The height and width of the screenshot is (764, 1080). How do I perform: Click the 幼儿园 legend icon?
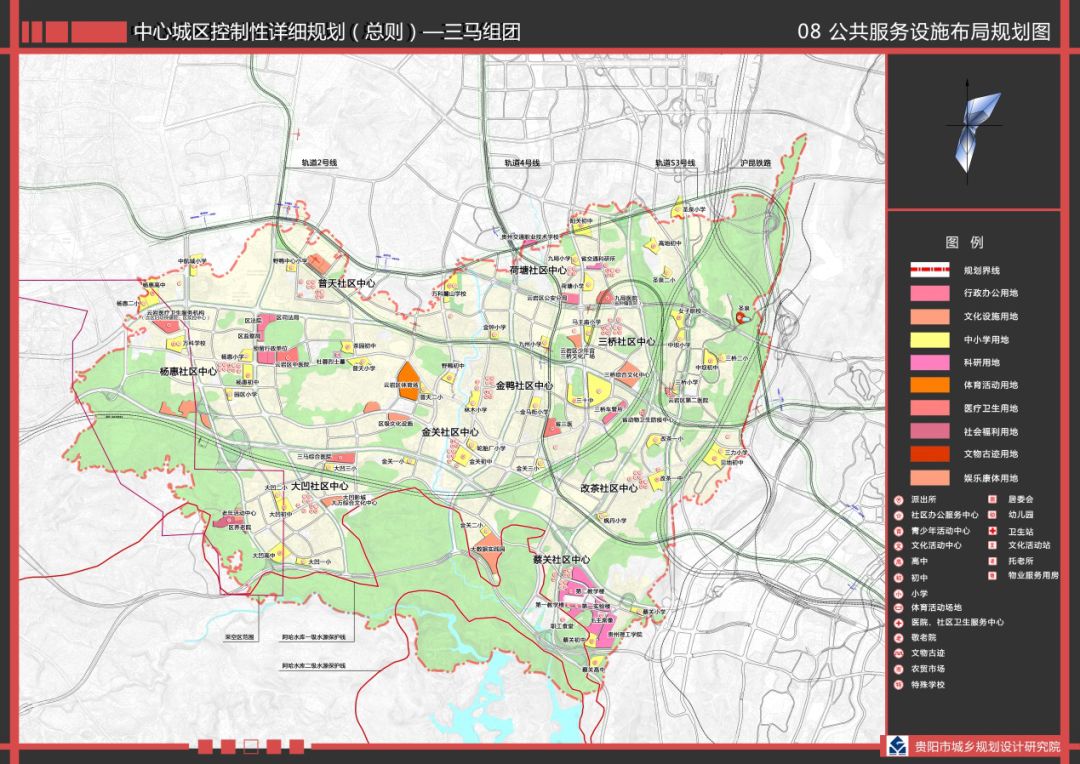(x=994, y=515)
